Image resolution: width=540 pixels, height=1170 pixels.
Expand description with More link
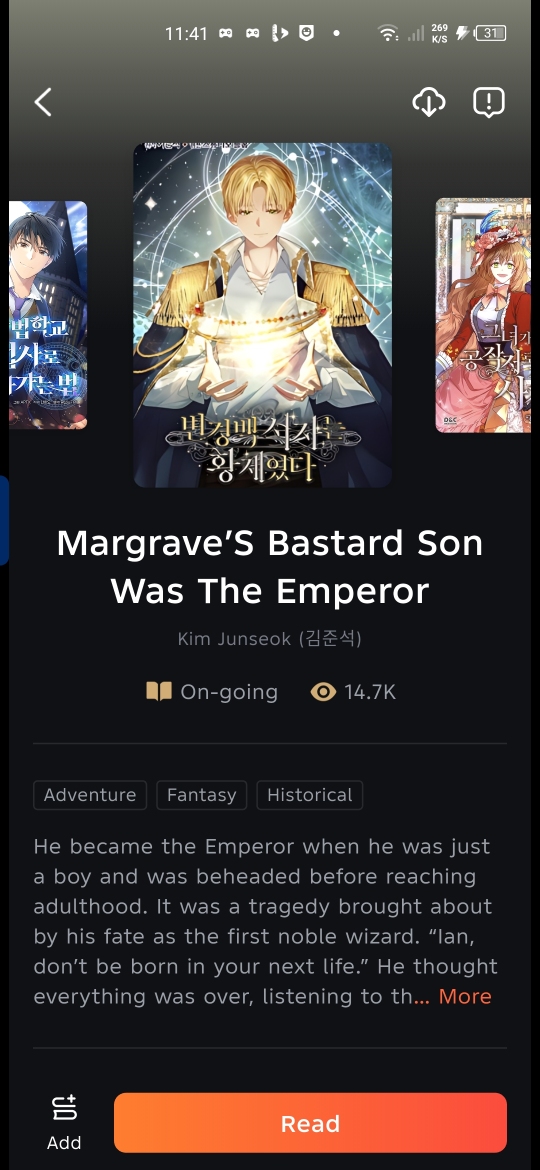[x=465, y=996]
